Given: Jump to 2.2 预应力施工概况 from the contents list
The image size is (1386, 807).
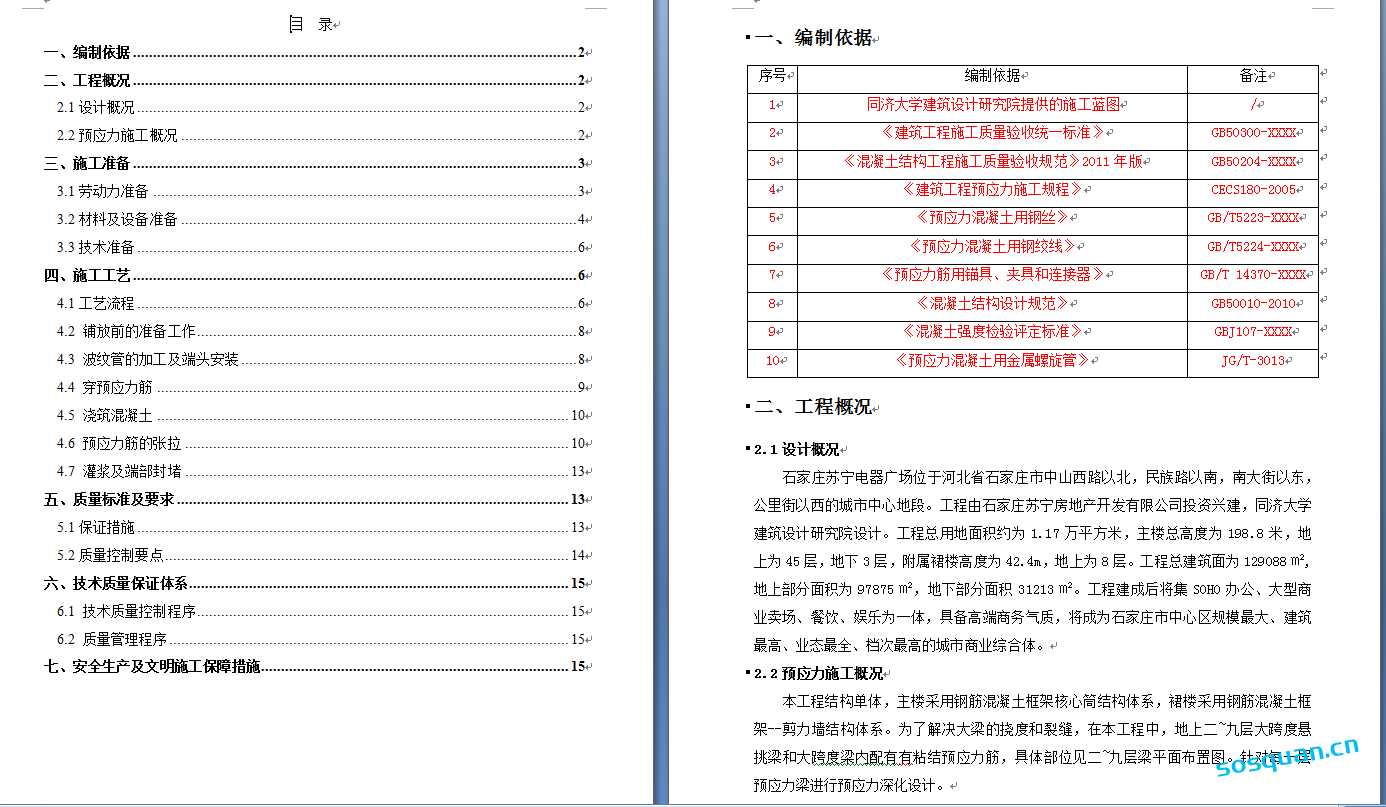Looking at the screenshot, I should click(x=117, y=136).
